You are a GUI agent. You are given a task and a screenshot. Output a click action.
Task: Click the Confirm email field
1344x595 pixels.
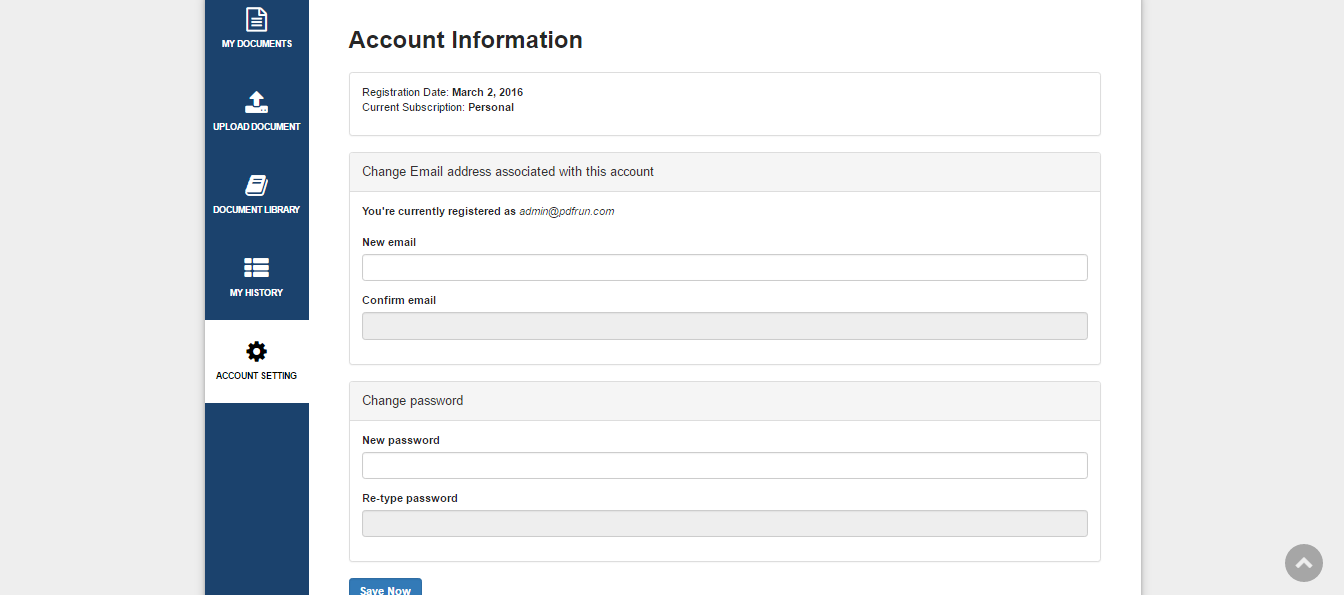724,326
